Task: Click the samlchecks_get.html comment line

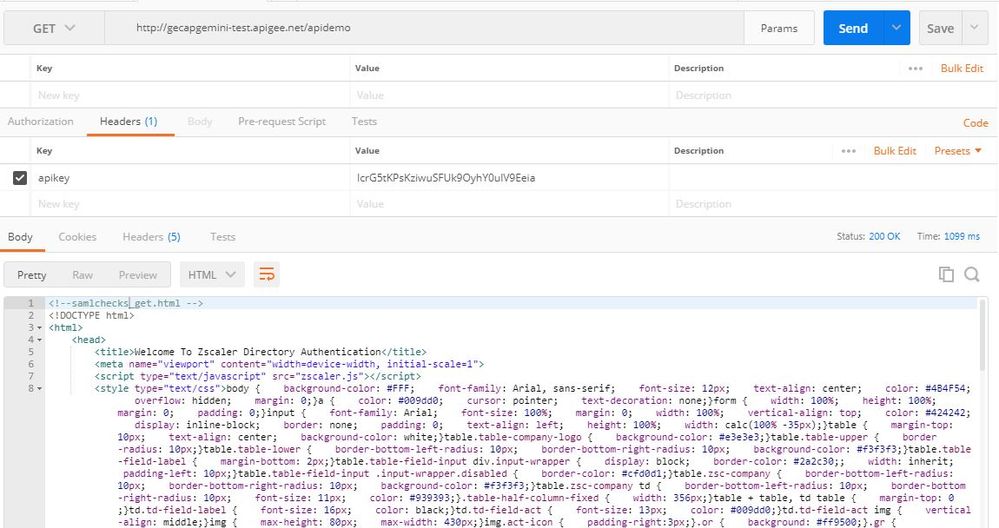Action: 126,303
